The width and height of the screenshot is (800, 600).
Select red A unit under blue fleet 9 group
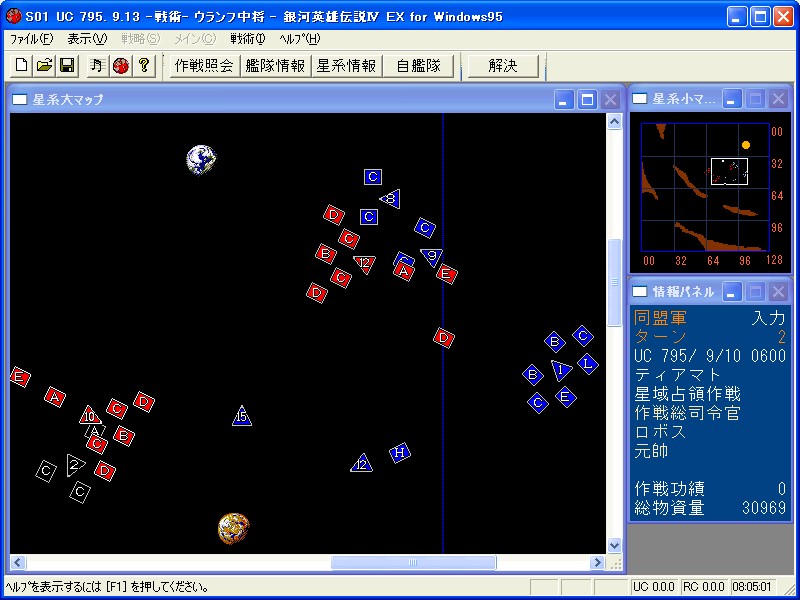404,271
